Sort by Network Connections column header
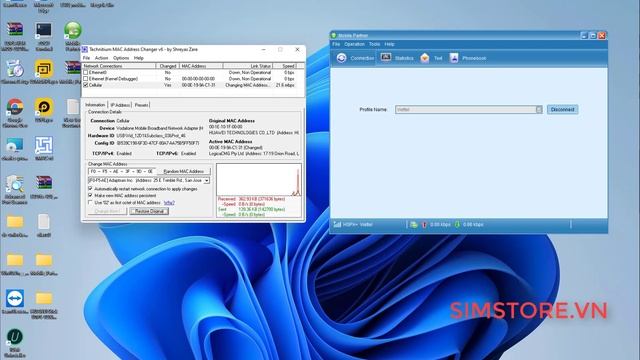This screenshot has height=360, width=640. 119,66
